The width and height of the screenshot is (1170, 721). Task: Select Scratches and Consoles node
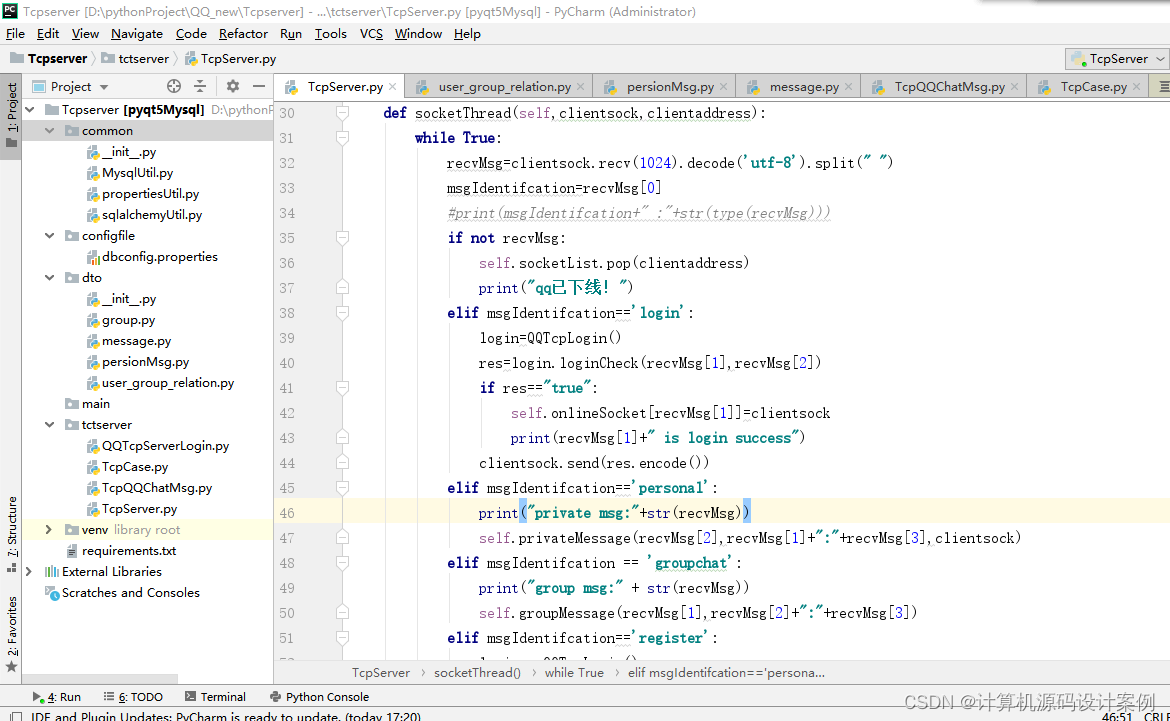[131, 593]
